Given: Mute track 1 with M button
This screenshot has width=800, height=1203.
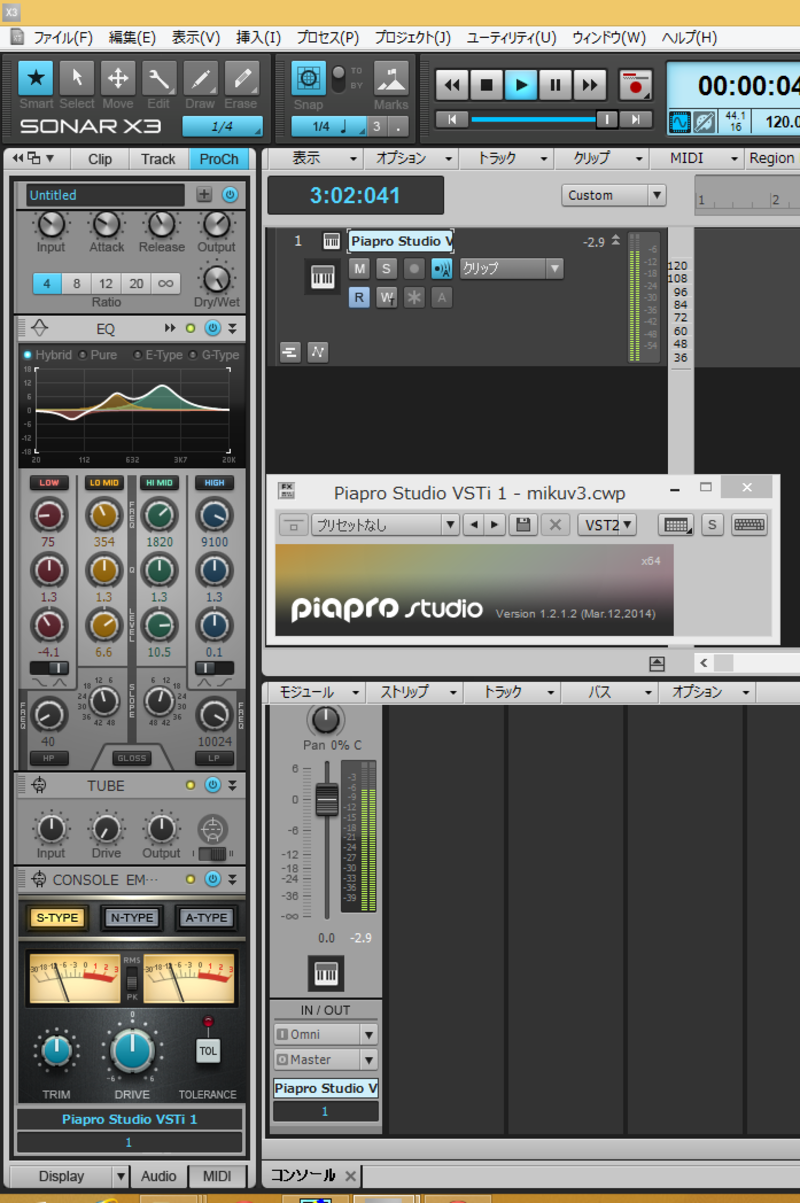Looking at the screenshot, I should click(x=359, y=268).
